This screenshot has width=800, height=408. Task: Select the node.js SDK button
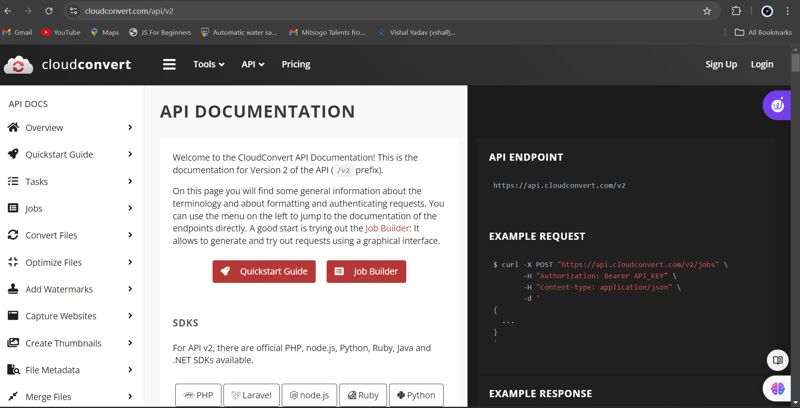tap(309, 395)
